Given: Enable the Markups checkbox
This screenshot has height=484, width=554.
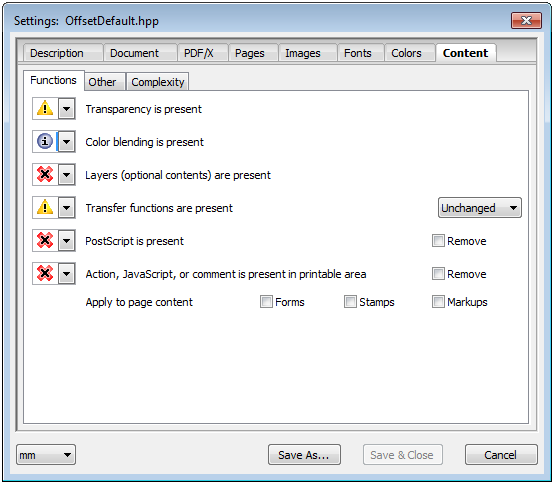Looking at the screenshot, I should click(438, 302).
